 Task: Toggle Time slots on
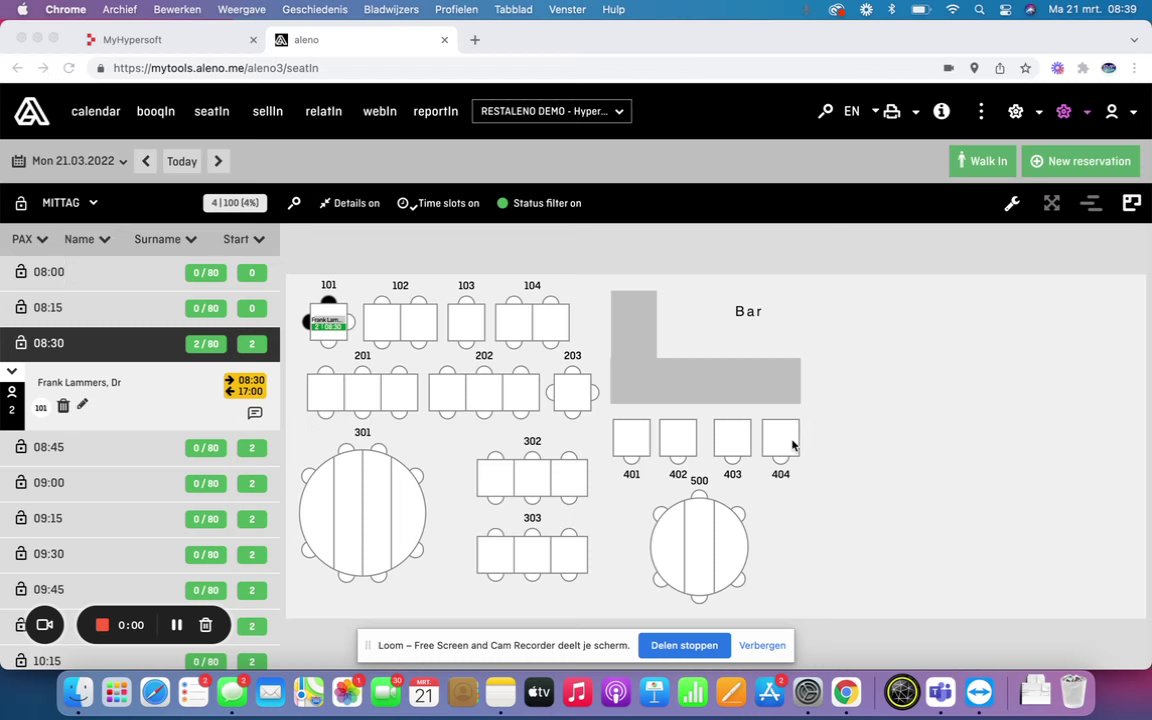(x=438, y=204)
